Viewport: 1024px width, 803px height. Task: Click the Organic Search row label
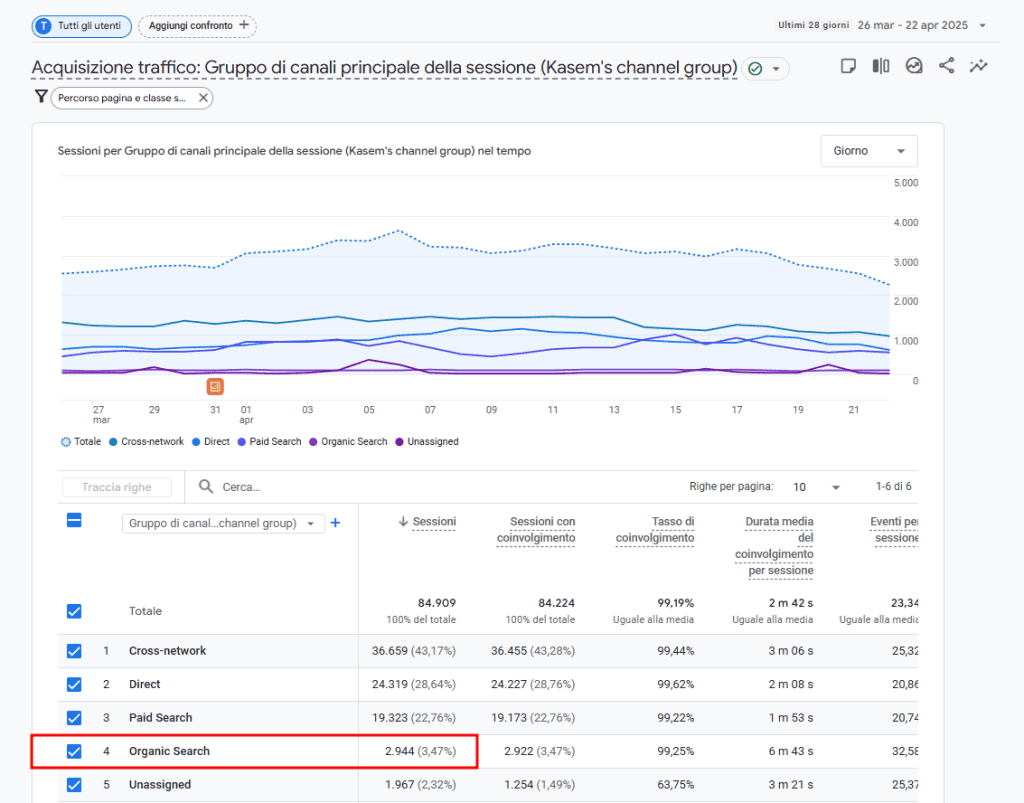click(x=169, y=751)
